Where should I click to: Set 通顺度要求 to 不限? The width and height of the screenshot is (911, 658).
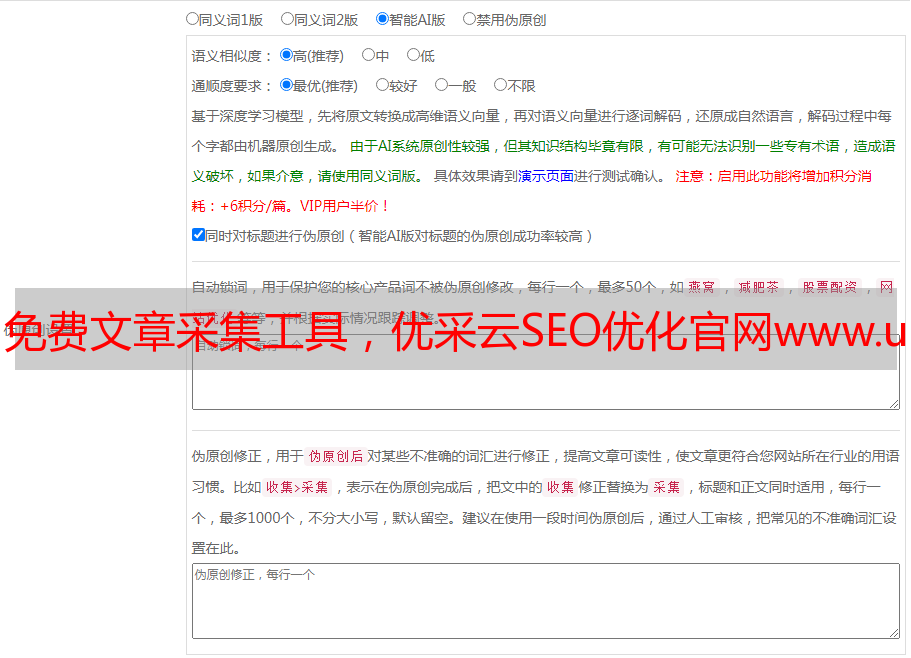(x=500, y=85)
